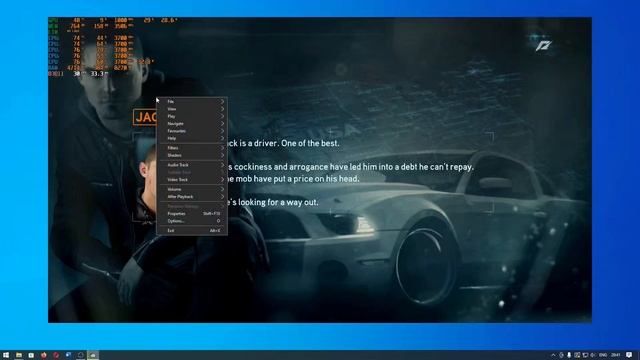Open the Audio Track submenu
This screenshot has width=640, height=360.
192,165
